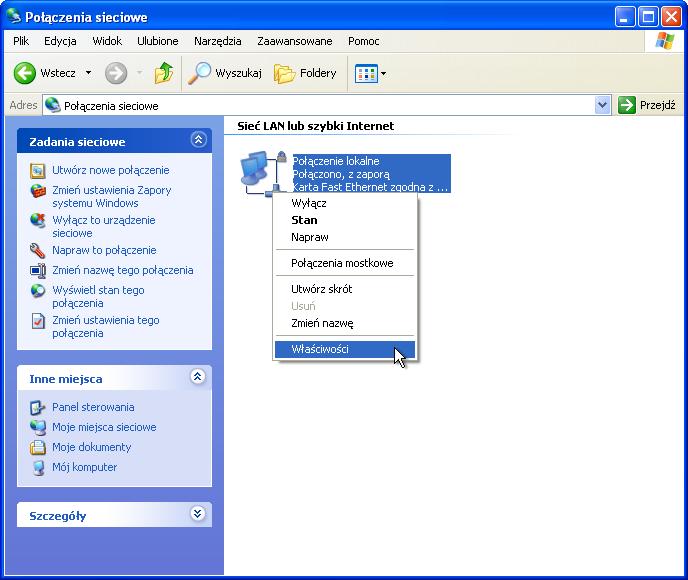Viewport: 688px width, 580px height.
Task: Go up one folder level icon
Action: tap(164, 73)
